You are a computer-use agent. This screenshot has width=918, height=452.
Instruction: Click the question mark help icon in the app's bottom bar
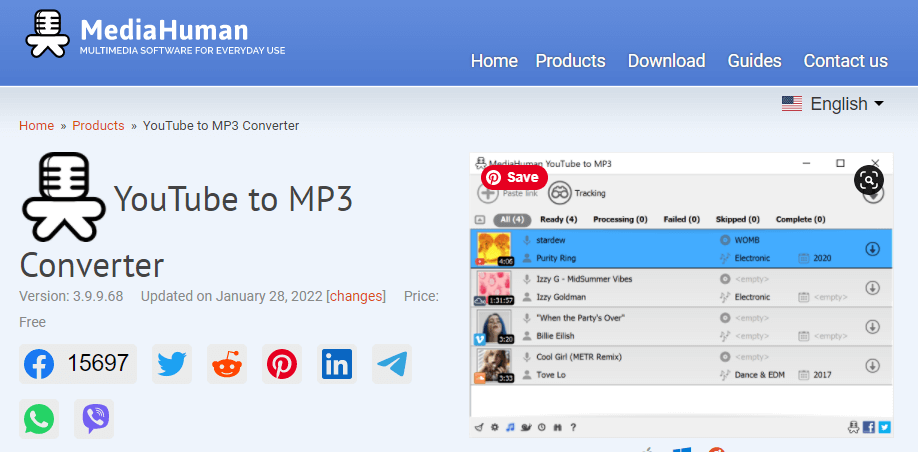point(573,427)
